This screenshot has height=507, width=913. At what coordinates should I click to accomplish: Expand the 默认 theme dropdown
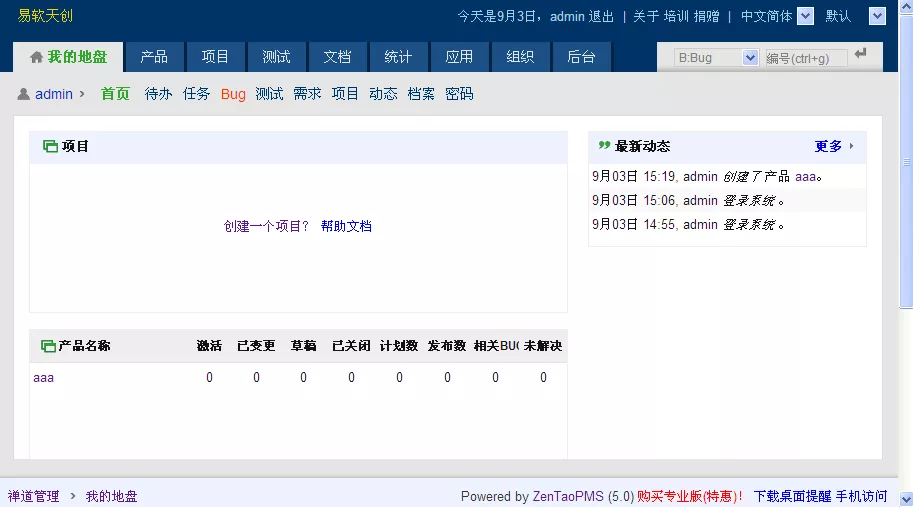click(877, 16)
